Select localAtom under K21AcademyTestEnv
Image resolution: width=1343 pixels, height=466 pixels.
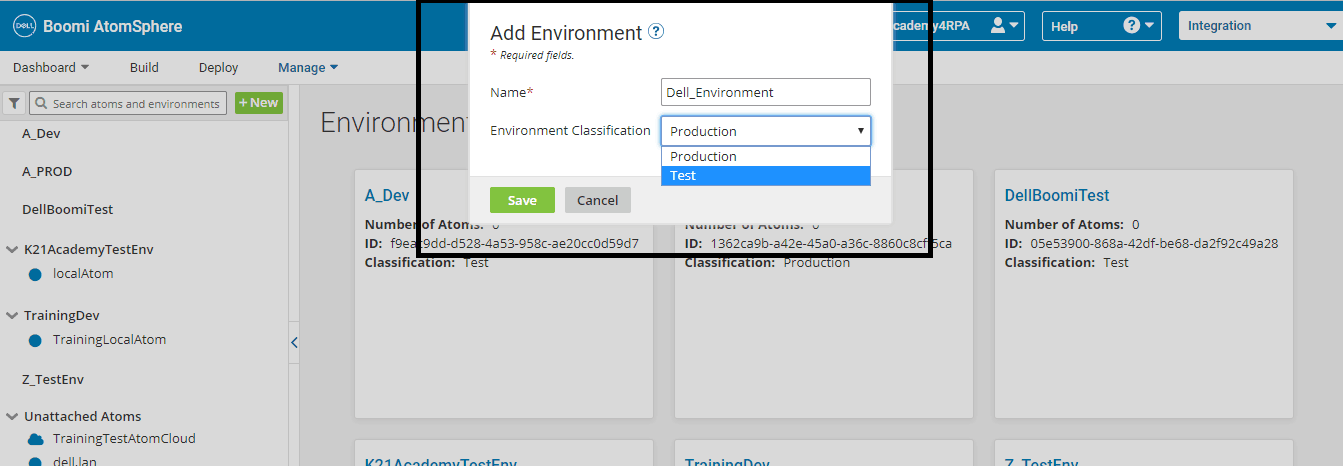[x=83, y=274]
